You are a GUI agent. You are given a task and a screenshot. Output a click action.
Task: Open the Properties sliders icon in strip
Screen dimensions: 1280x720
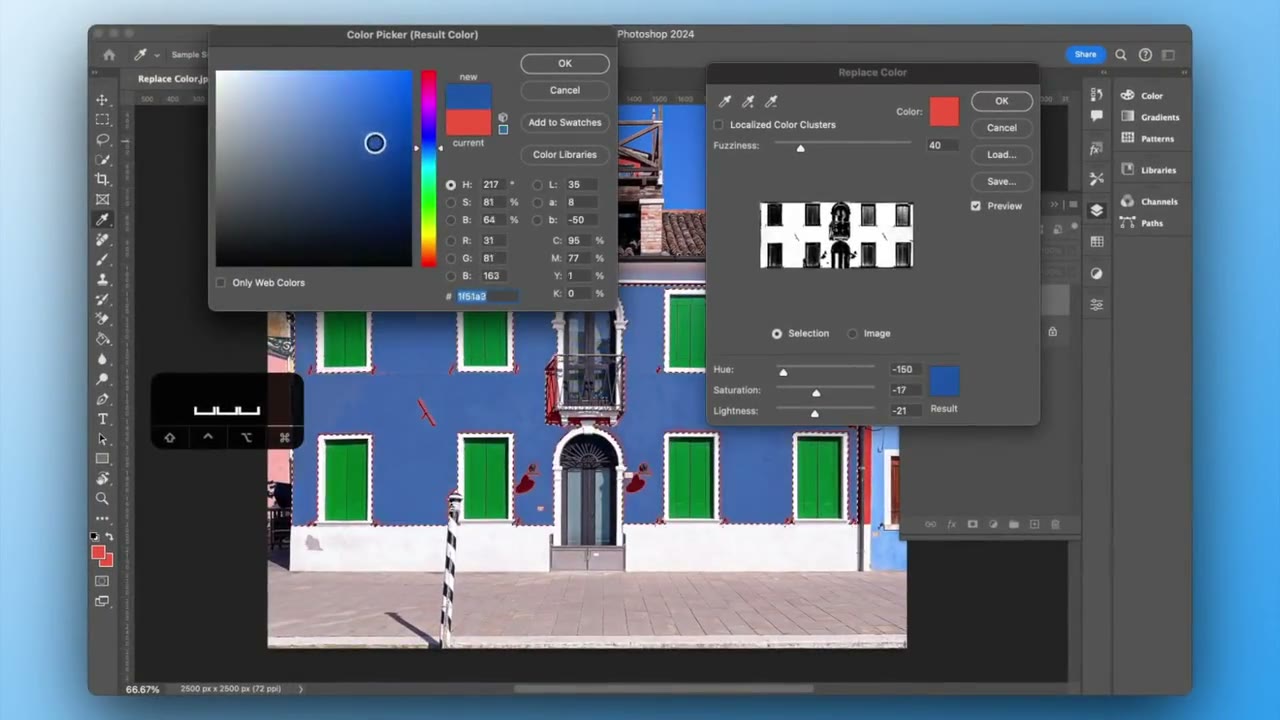click(1097, 305)
